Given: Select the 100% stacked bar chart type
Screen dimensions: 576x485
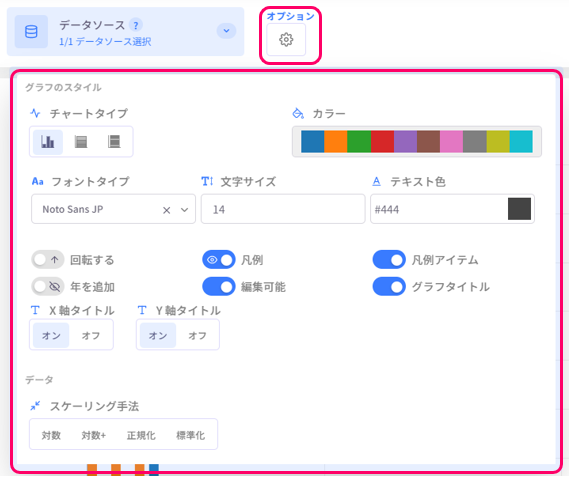Looking at the screenshot, I should [x=114, y=142].
